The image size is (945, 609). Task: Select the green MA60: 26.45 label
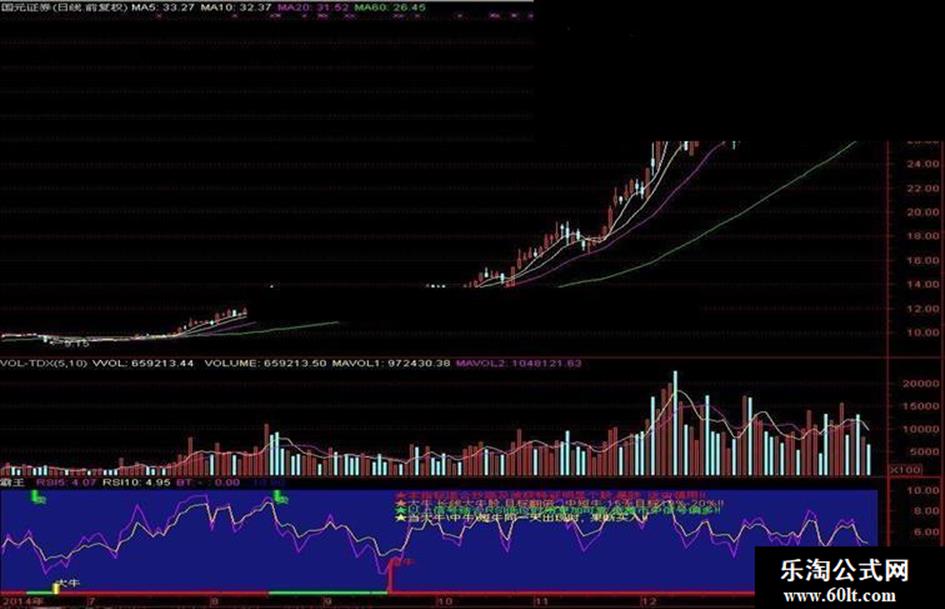pos(389,7)
